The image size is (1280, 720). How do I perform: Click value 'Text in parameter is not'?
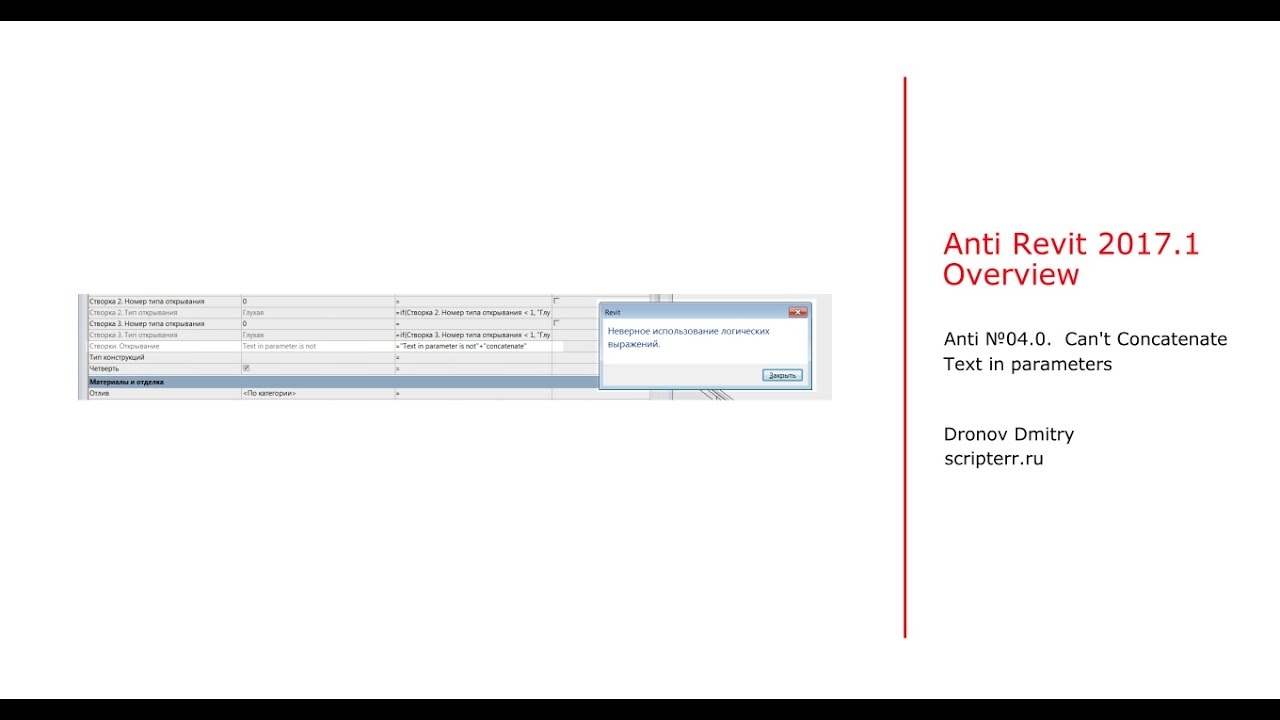point(279,346)
